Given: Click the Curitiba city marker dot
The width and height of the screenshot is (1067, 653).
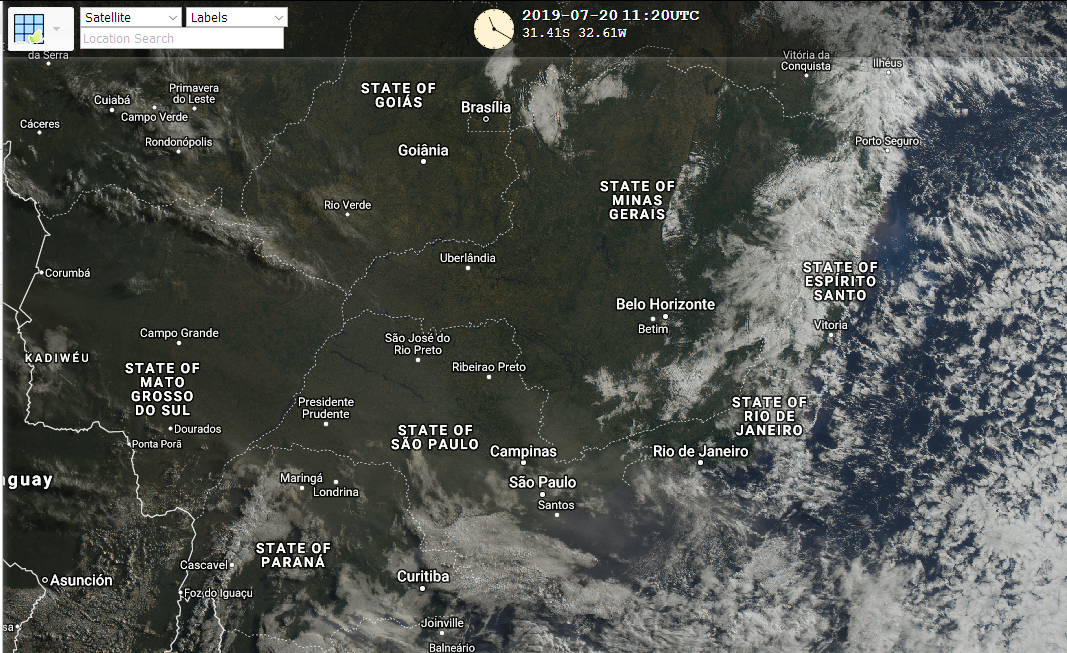Looking at the screenshot, I should pyautogui.click(x=423, y=589).
